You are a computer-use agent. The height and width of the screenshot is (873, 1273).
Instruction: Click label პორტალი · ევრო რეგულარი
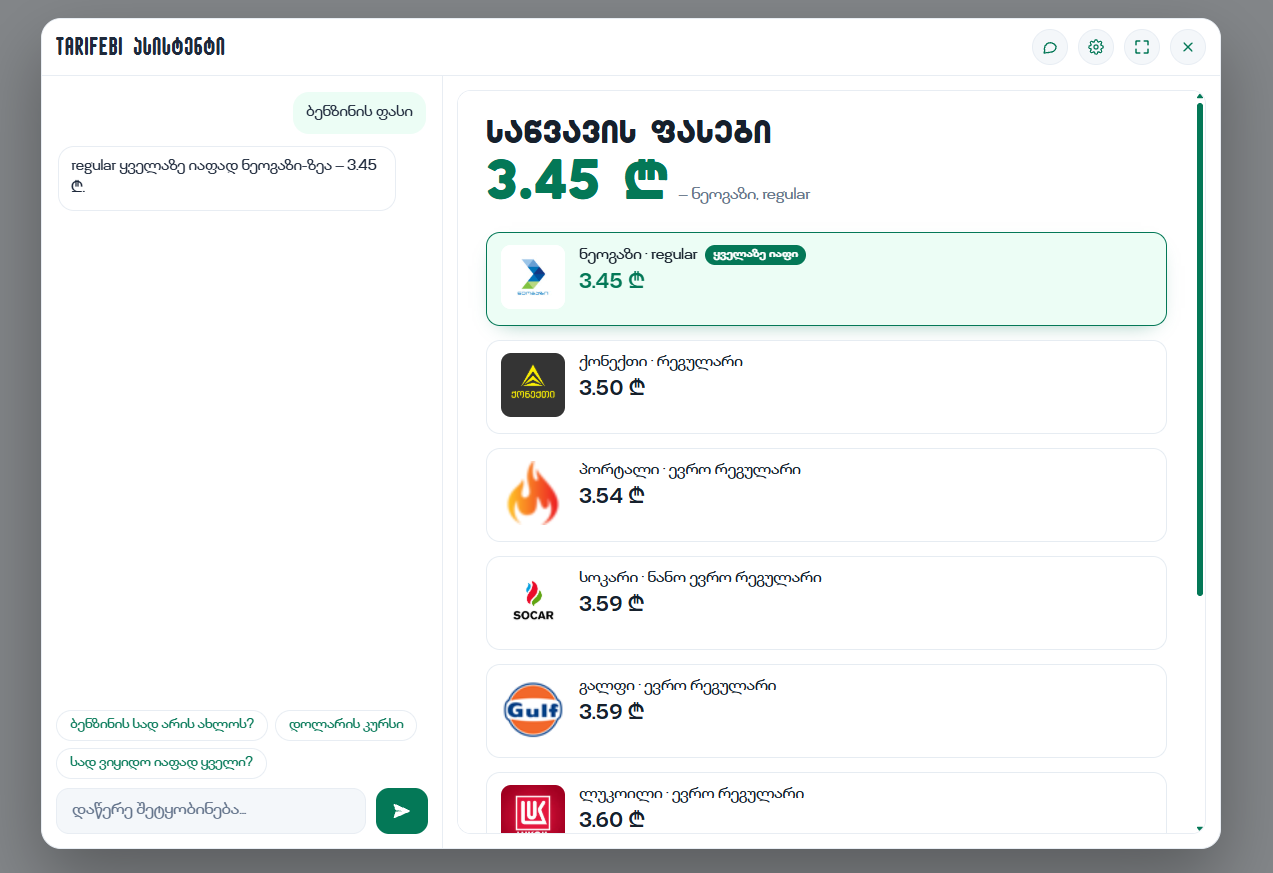click(690, 470)
